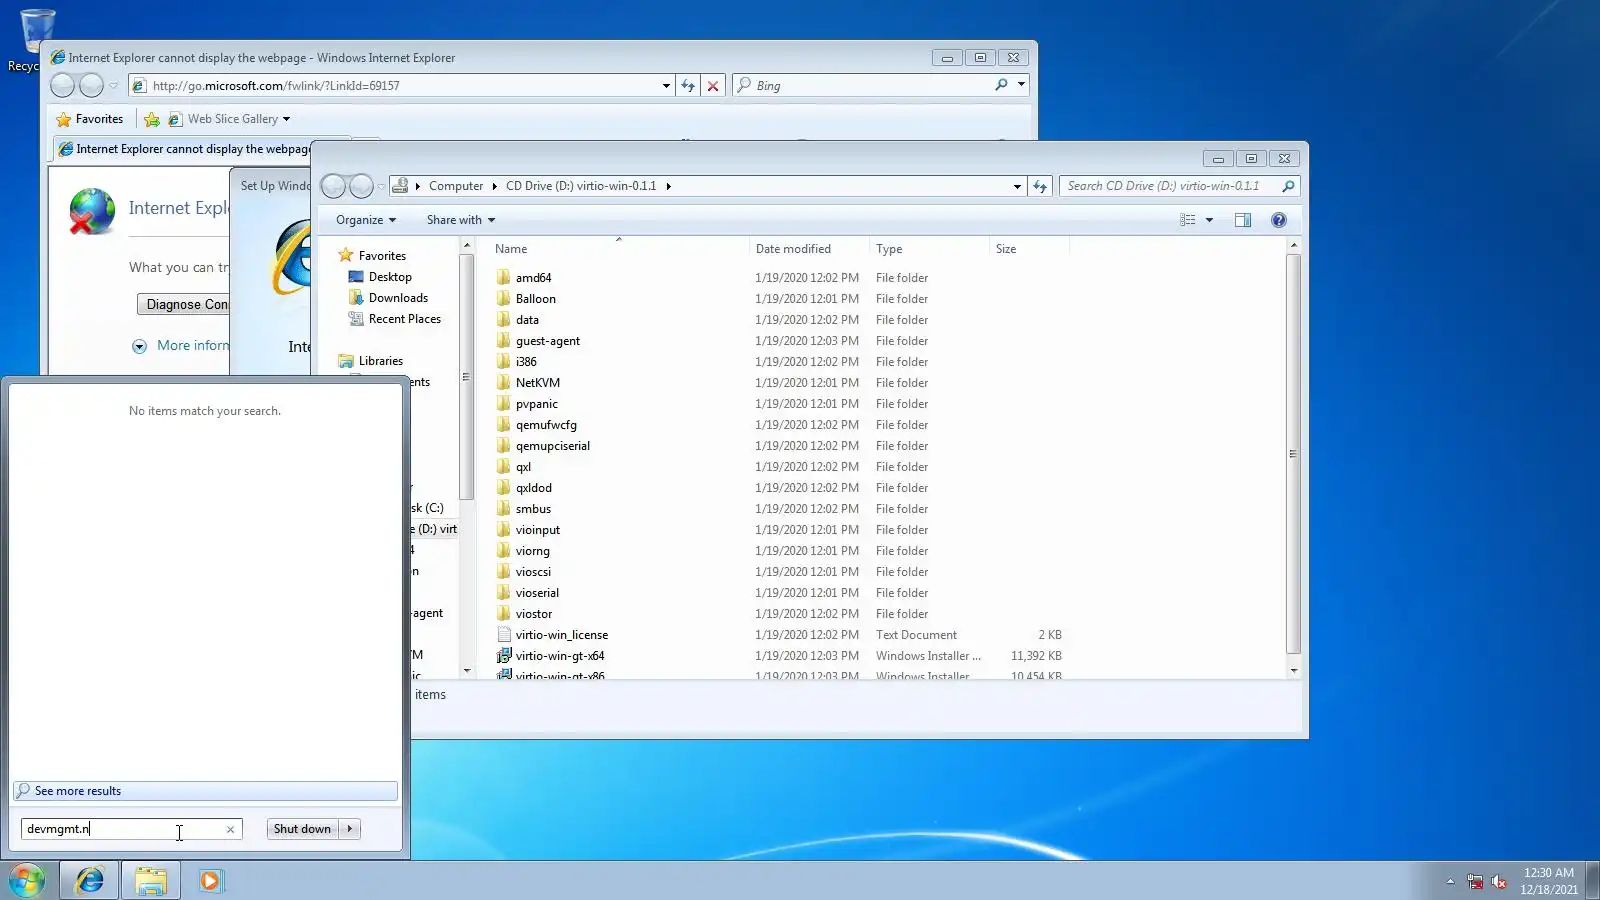The width and height of the screenshot is (1600, 900).
Task: Open the Shut down options arrow
Action: [349, 829]
